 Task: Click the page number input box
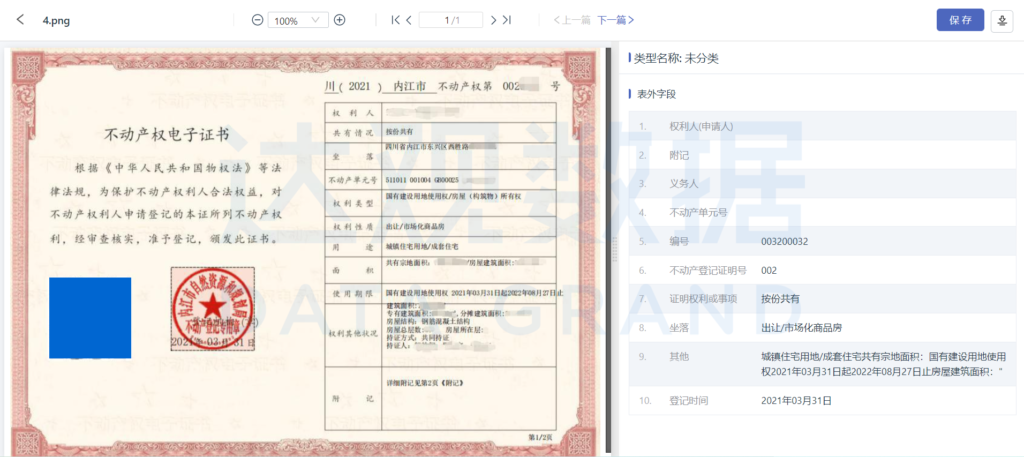[450, 20]
